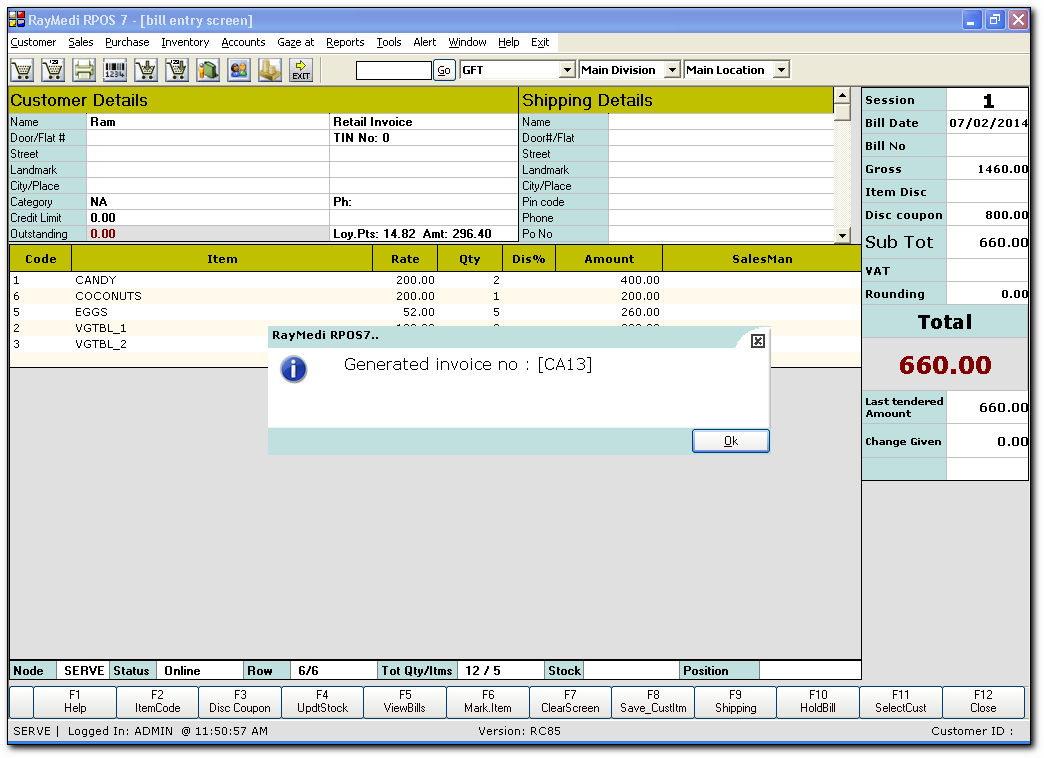This screenshot has height=758, width=1044.
Task: Click the details panel scroll down arrow
Action: (x=842, y=235)
